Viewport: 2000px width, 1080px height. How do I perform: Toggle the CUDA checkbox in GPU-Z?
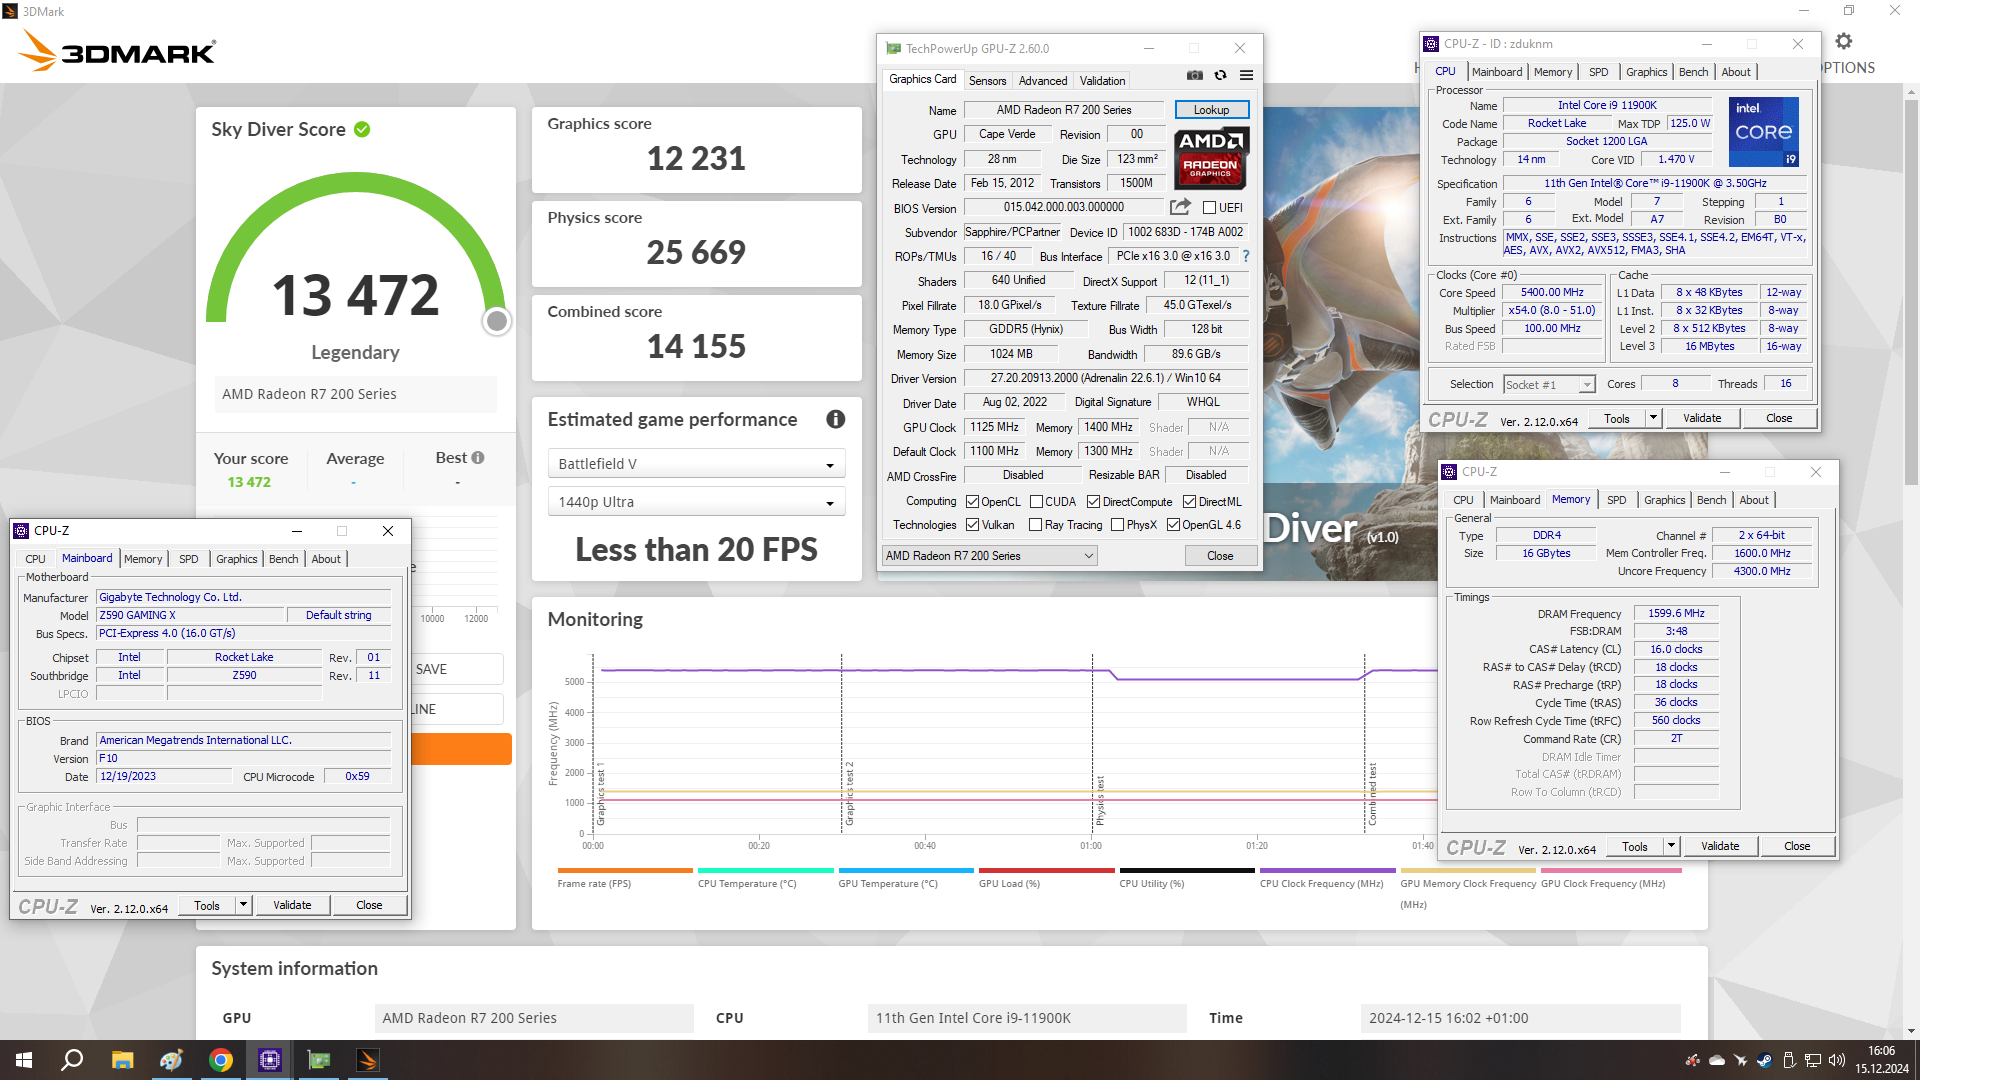(1036, 502)
